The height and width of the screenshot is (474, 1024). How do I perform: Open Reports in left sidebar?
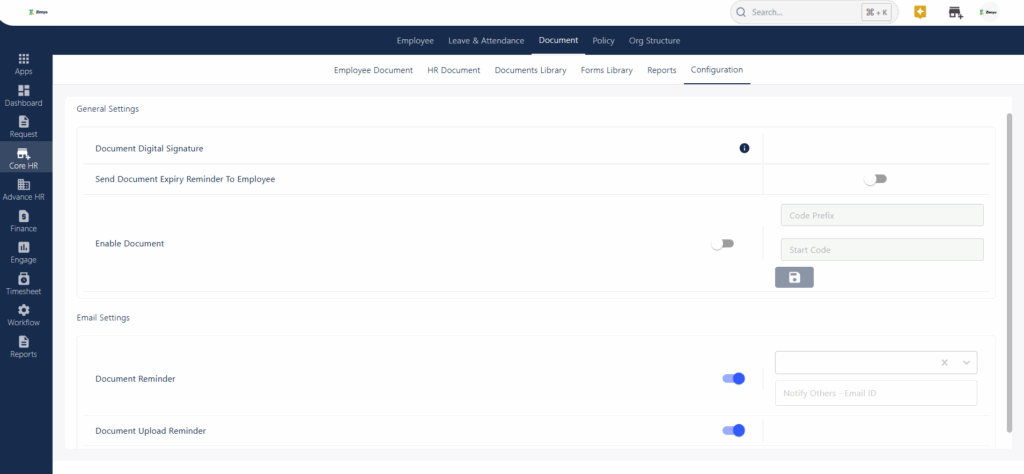pos(24,346)
